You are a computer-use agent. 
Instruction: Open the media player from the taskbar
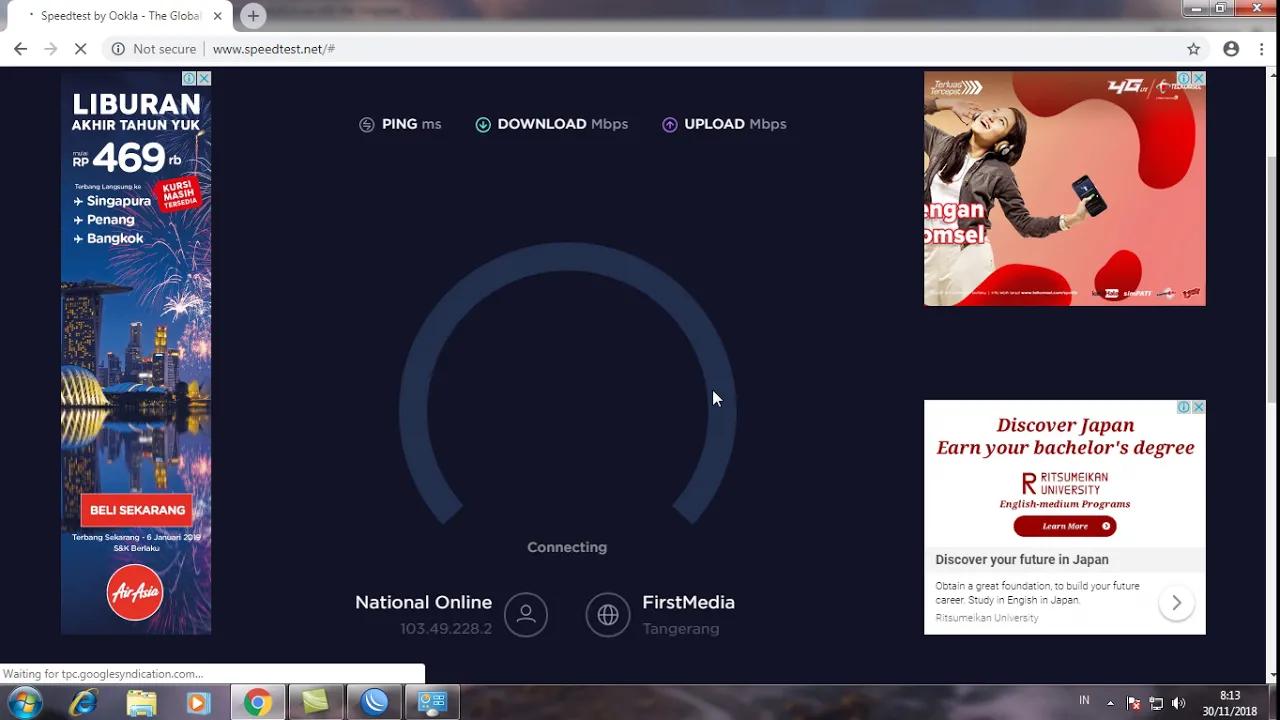(198, 703)
